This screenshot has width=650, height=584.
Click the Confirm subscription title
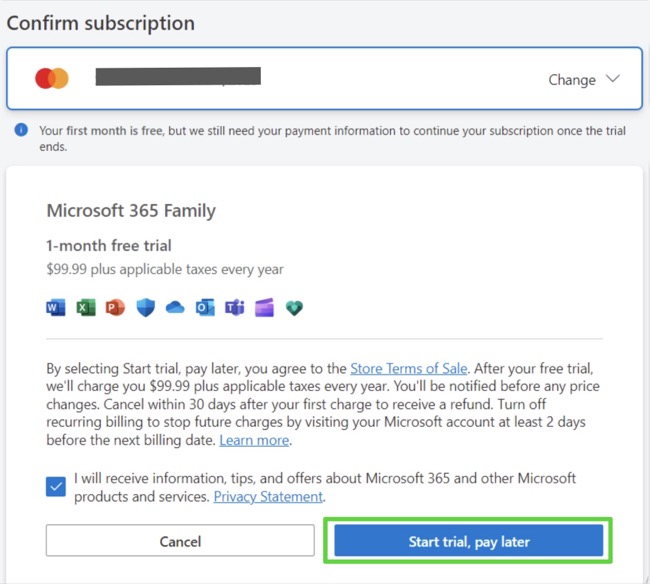pyautogui.click(x=101, y=23)
